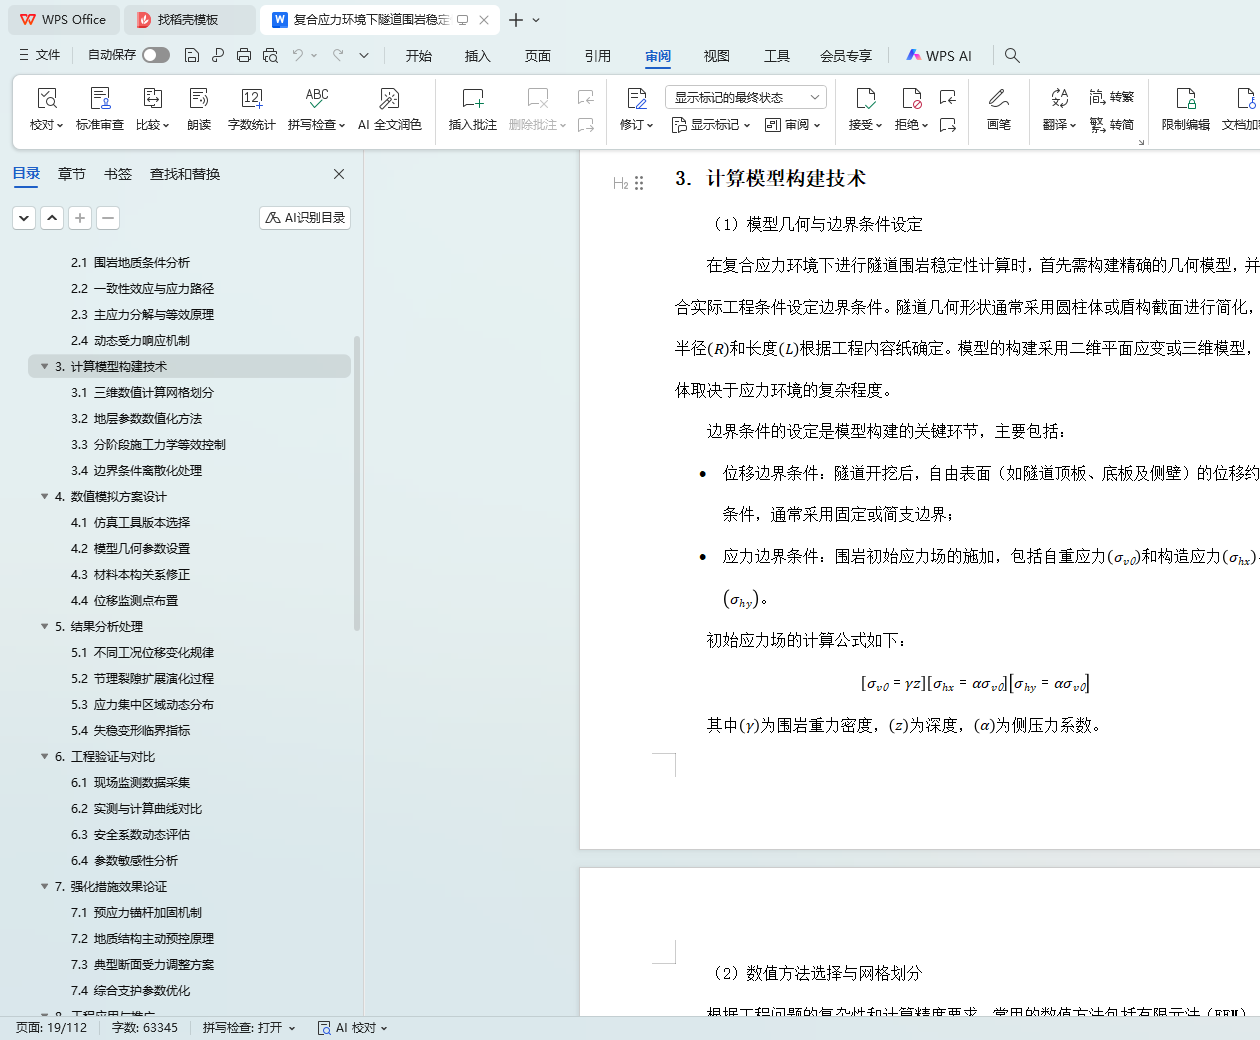Click the 插入批注 insert comment icon
1260x1040 pixels.
click(472, 99)
